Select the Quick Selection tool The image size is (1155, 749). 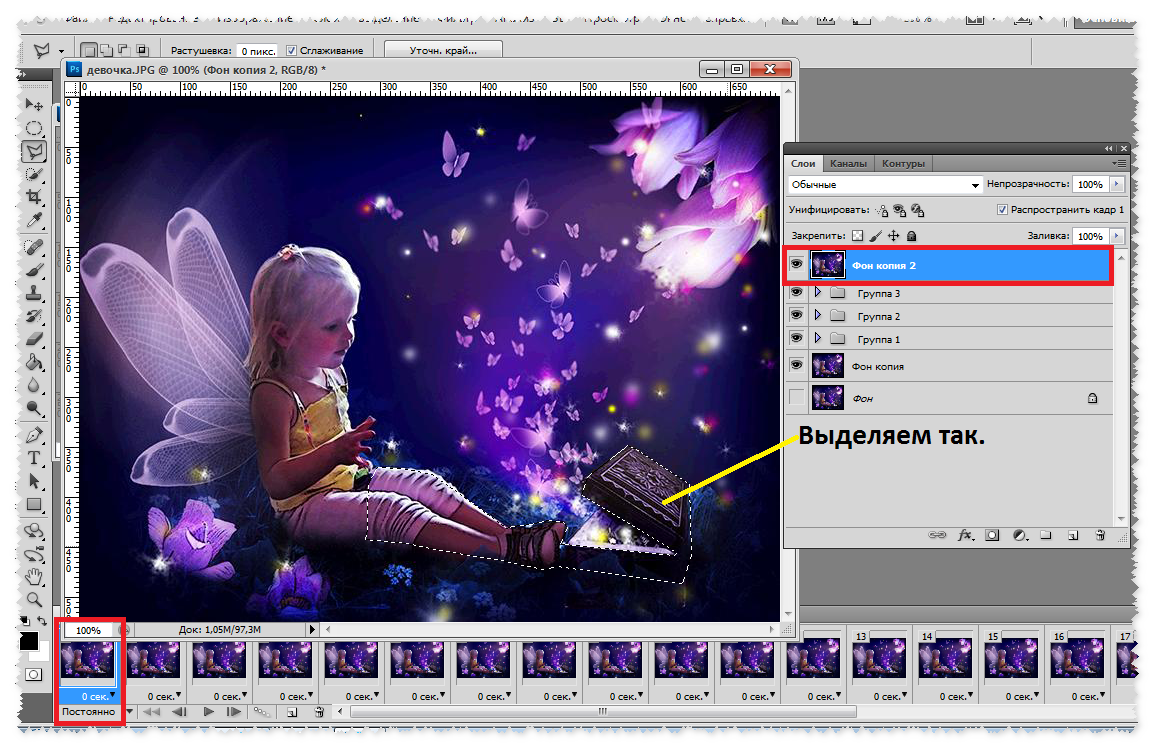click(34, 175)
